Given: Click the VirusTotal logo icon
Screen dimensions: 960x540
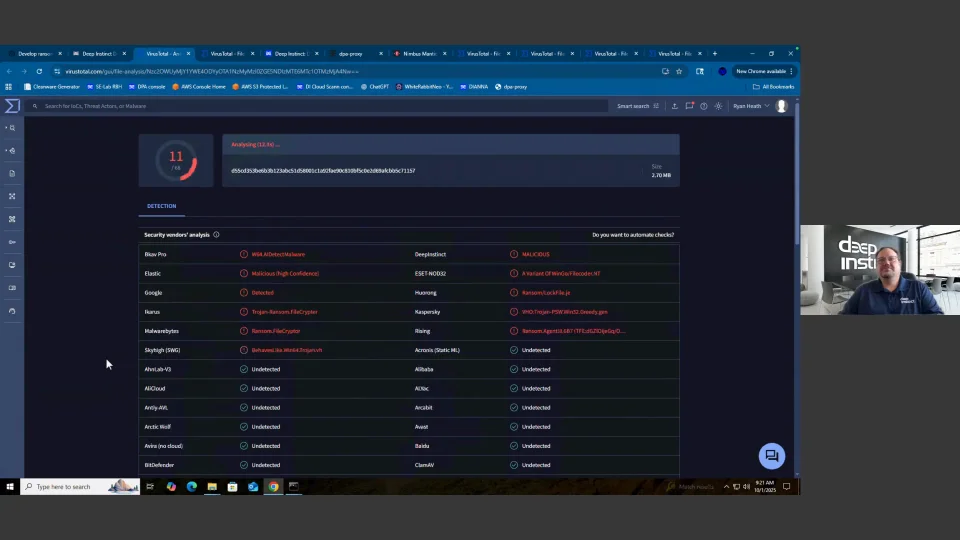Looking at the screenshot, I should coord(12,106).
